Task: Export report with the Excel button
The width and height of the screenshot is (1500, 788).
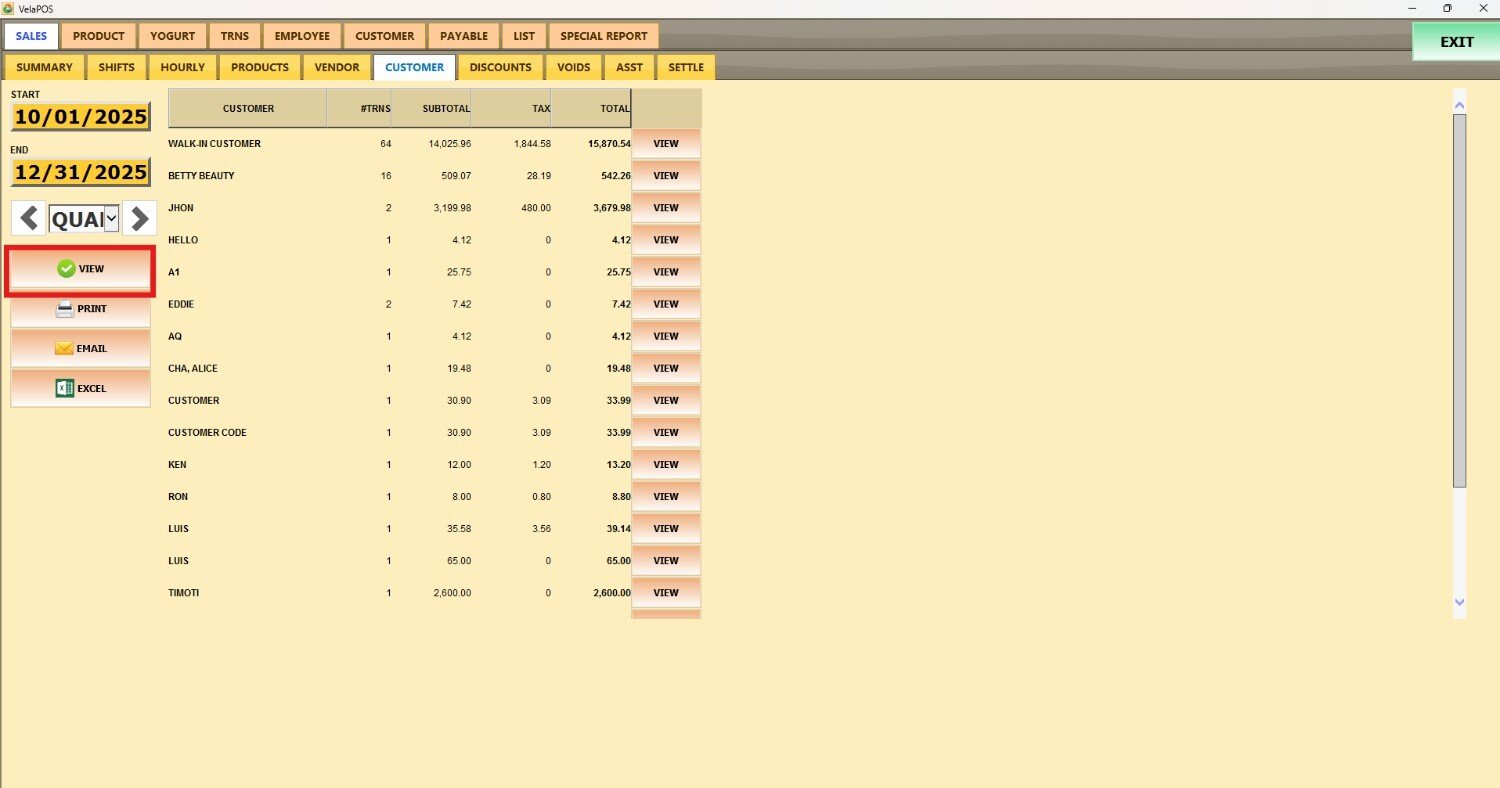Action: pyautogui.click(x=80, y=388)
